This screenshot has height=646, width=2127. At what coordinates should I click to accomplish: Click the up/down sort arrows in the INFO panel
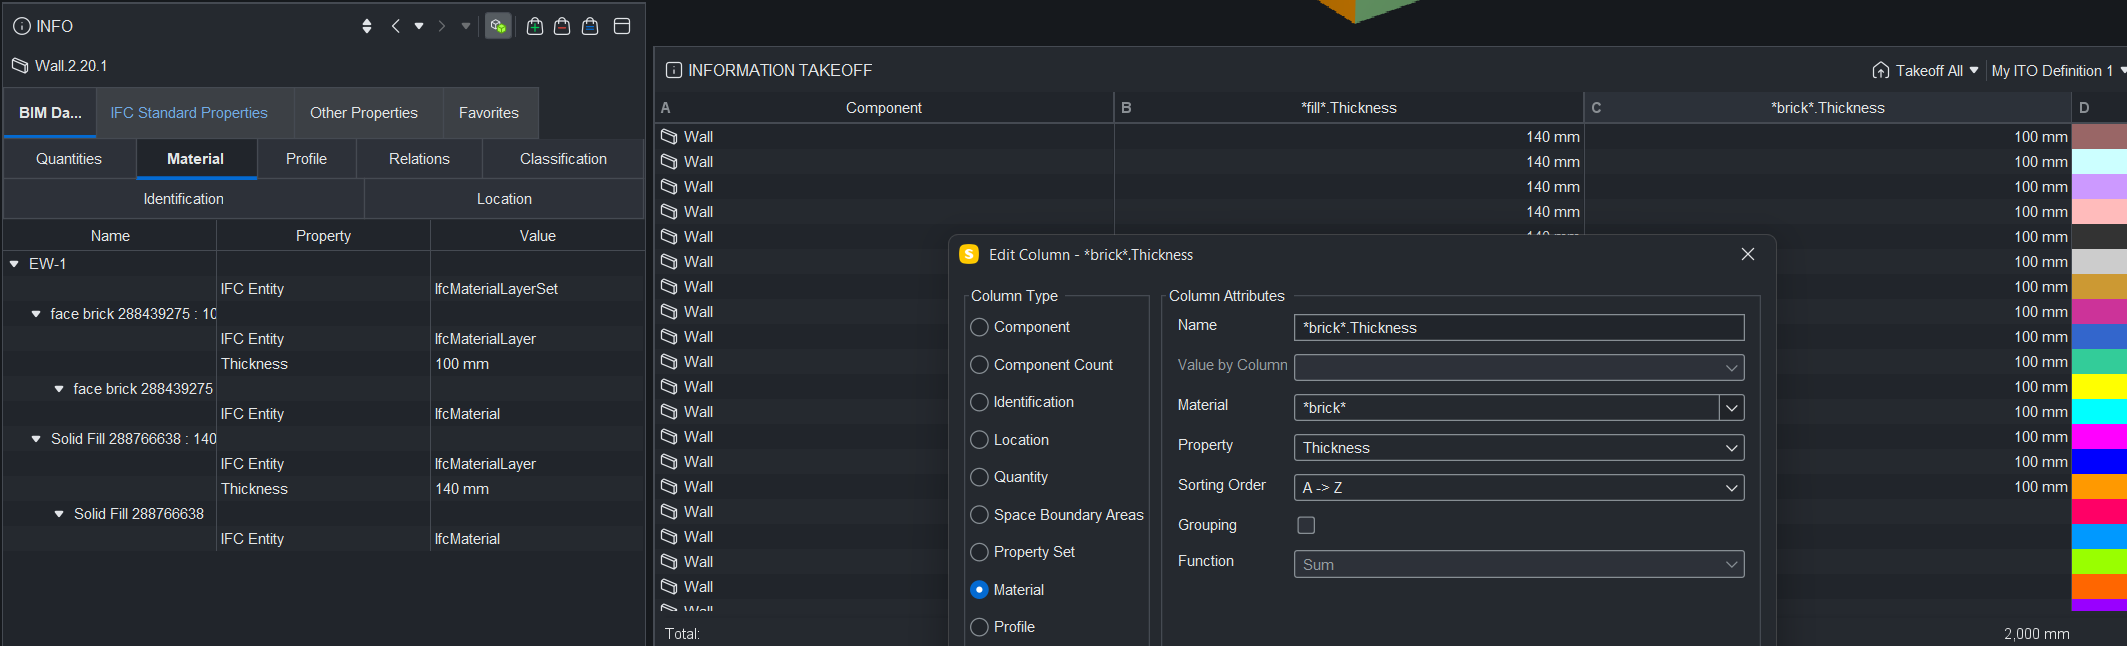pyautogui.click(x=367, y=26)
